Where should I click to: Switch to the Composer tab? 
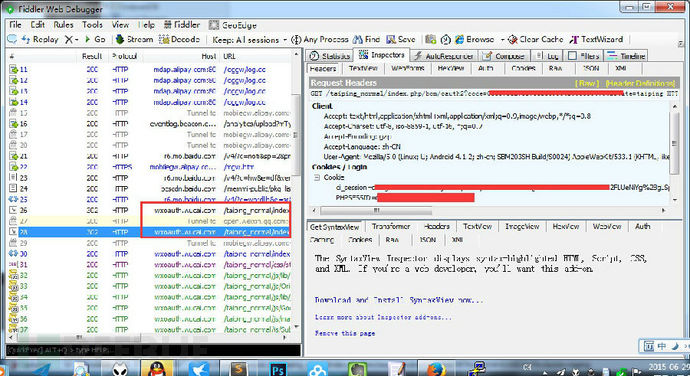point(503,56)
